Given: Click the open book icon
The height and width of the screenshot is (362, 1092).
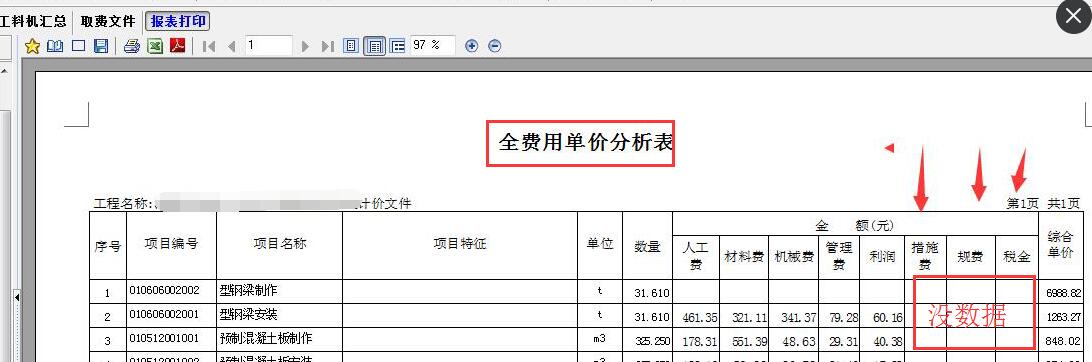Looking at the screenshot, I should point(55,46).
